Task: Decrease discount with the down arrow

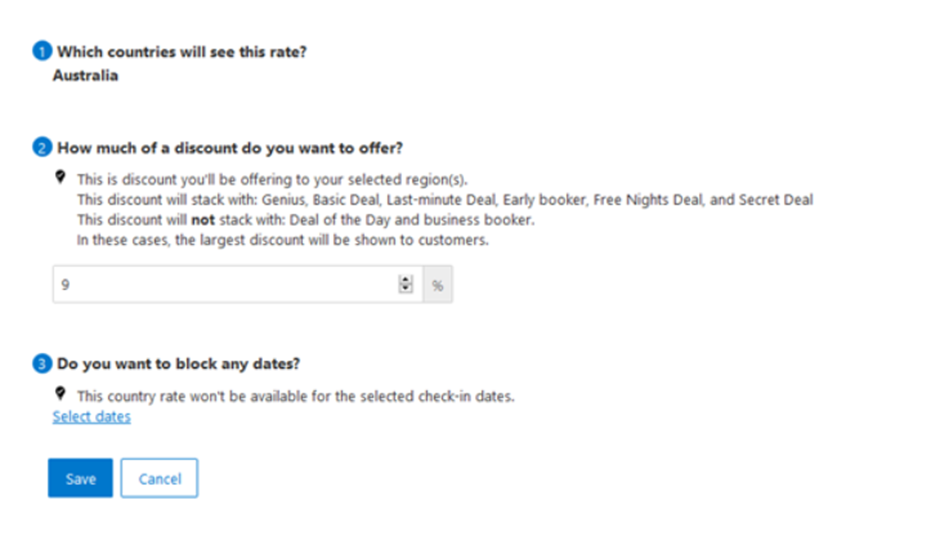Action: point(405,290)
